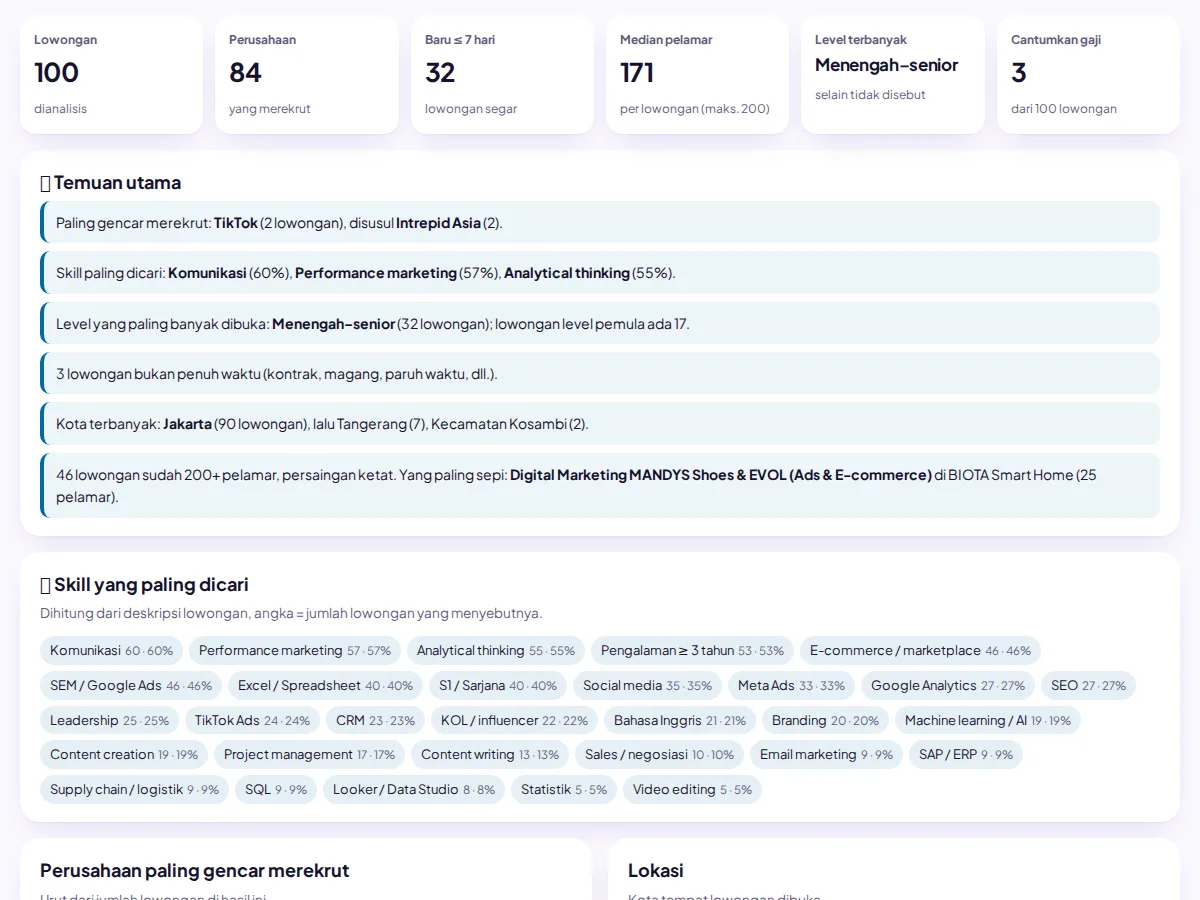
Task: Click the 'SEM / Google Ads' chip
Action: click(131, 686)
